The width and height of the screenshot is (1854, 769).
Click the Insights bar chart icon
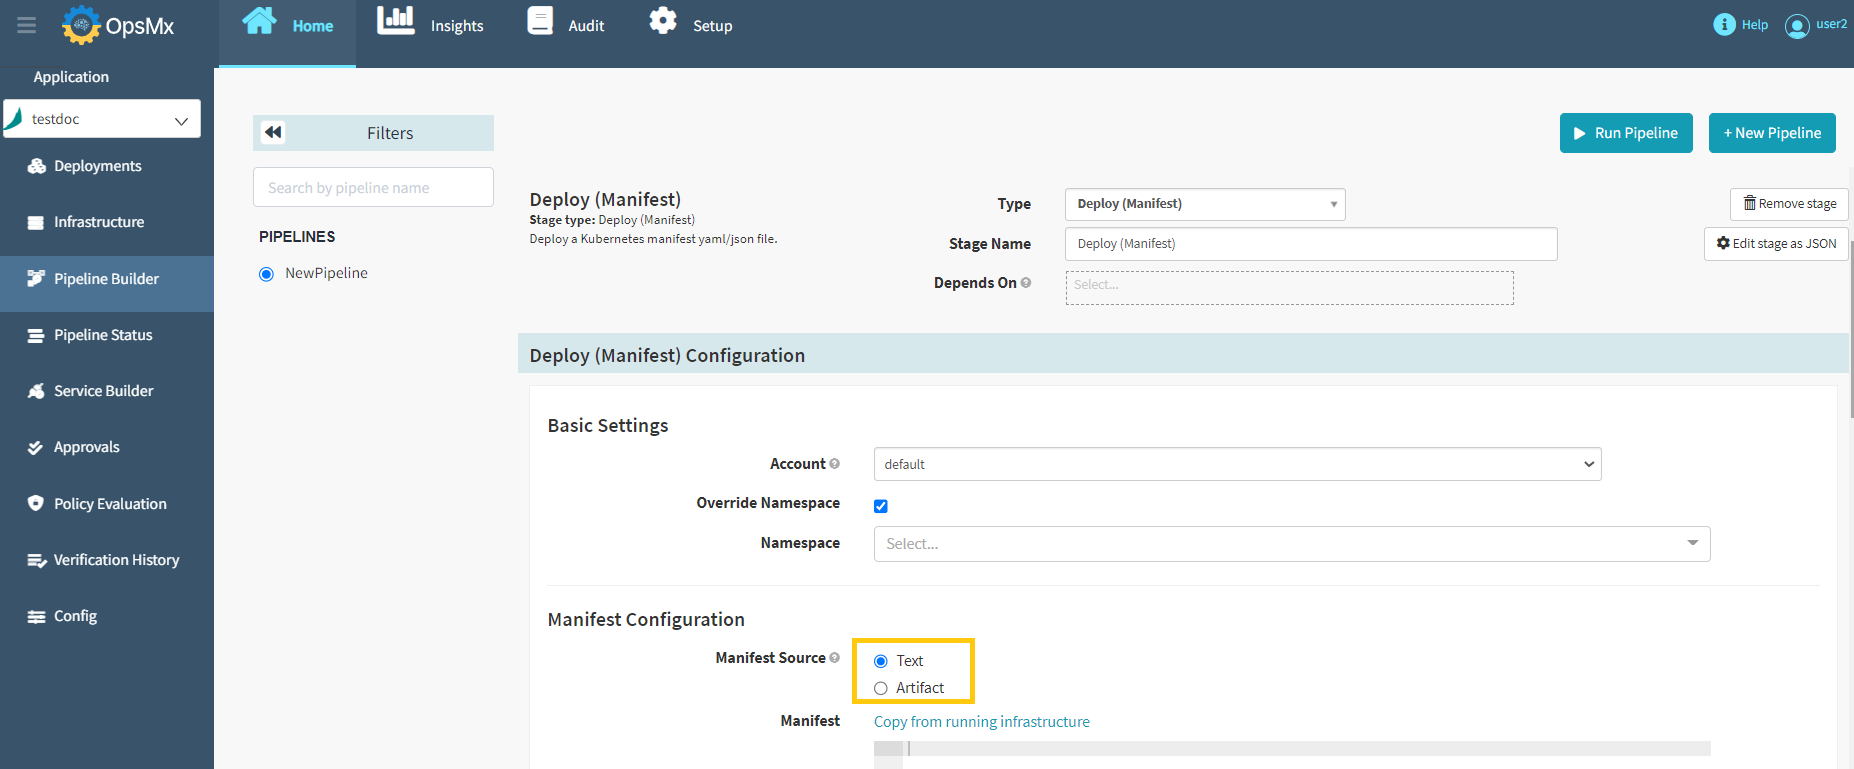[x=396, y=21]
